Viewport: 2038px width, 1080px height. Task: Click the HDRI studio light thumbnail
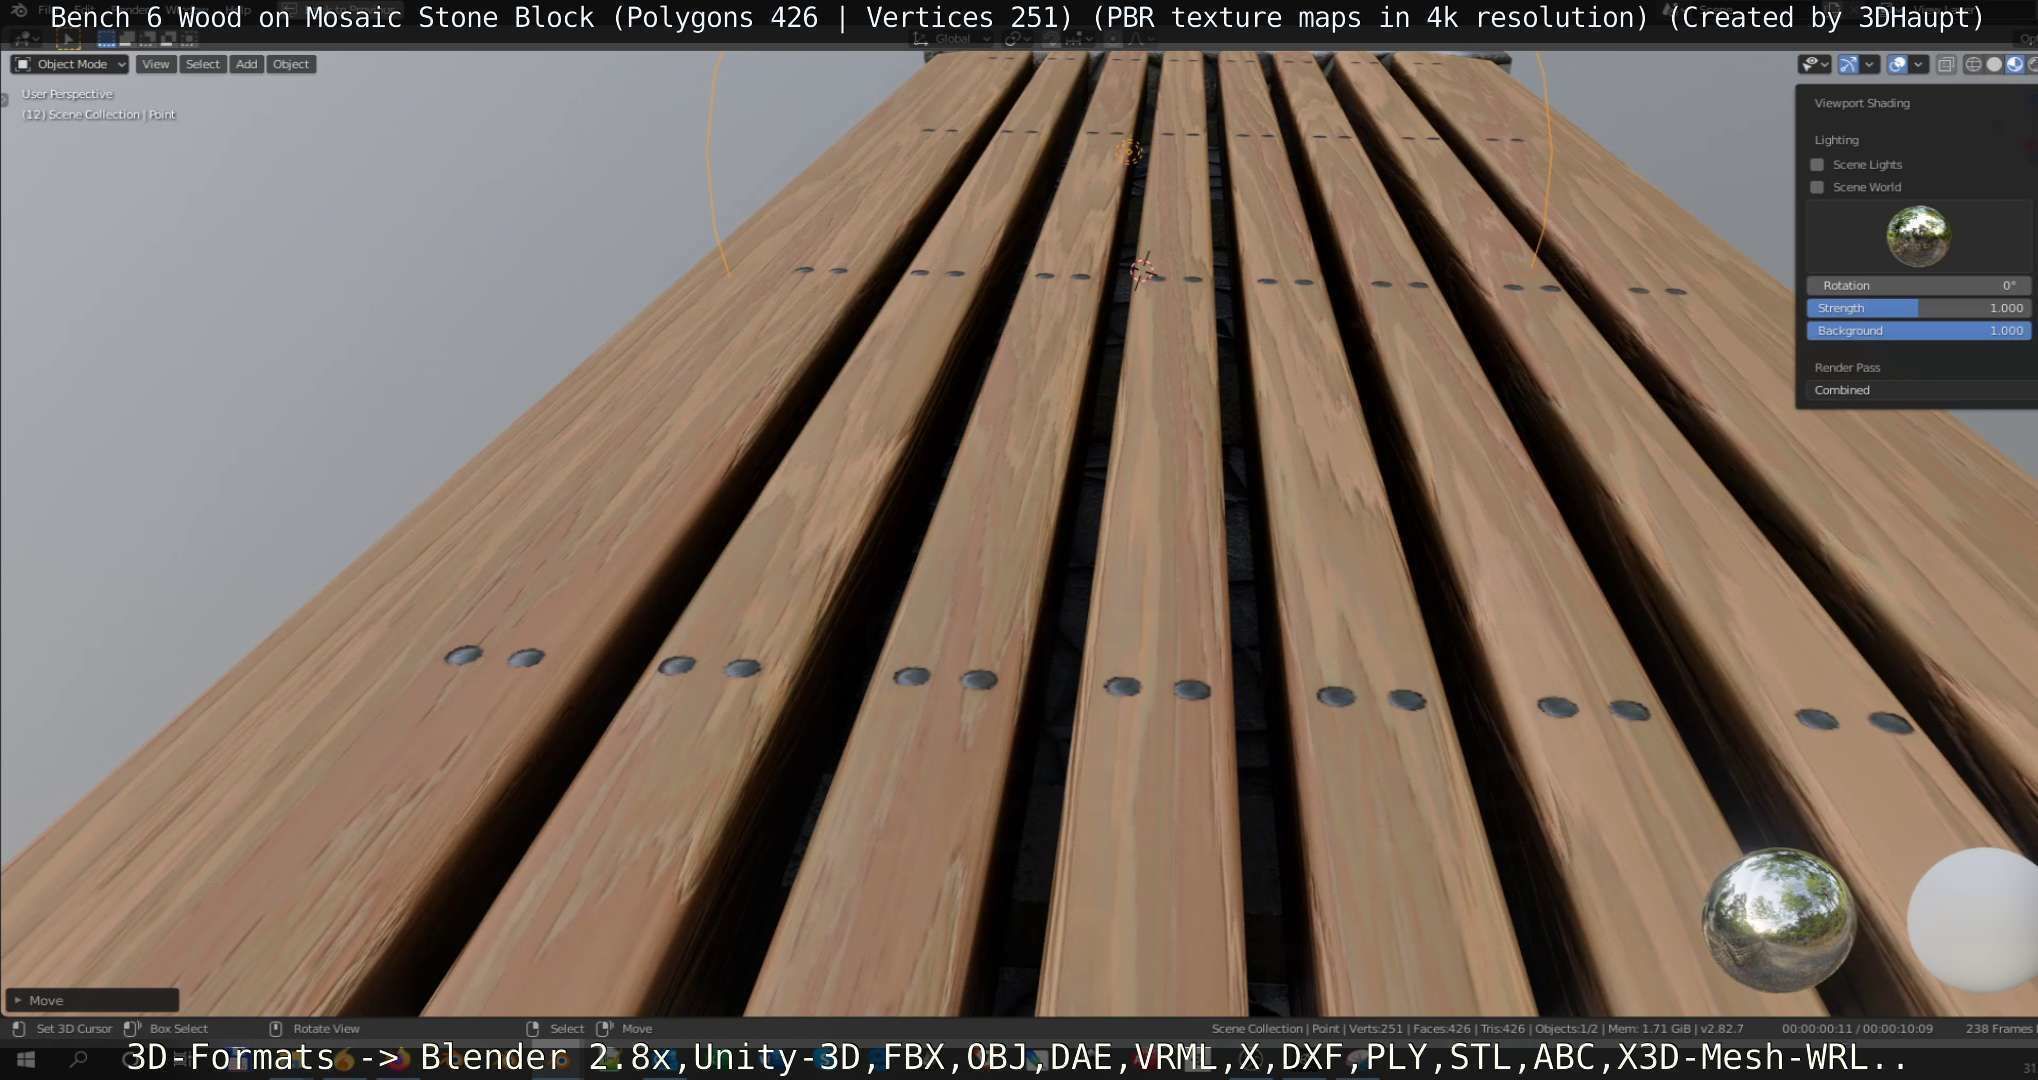(x=1918, y=236)
